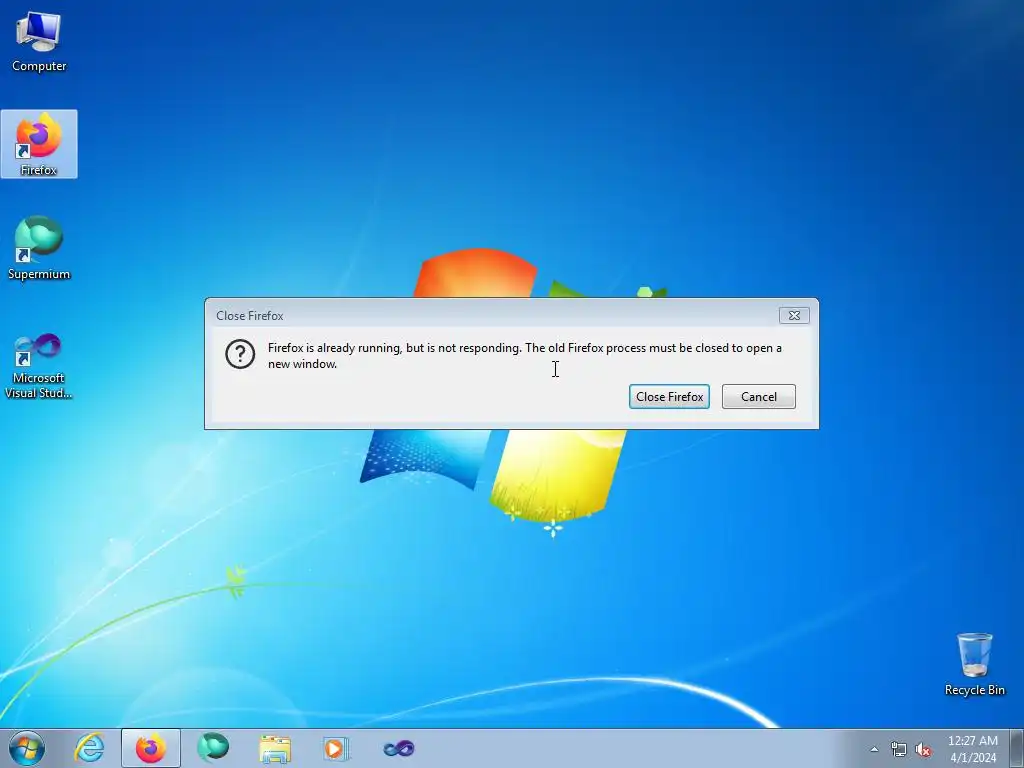
Task: Switch to Firefox in the taskbar
Action: point(151,748)
